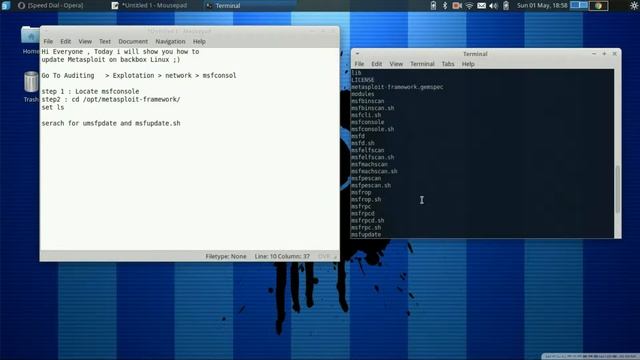
Task: Open the Home folder desktop icon
Action: point(30,40)
